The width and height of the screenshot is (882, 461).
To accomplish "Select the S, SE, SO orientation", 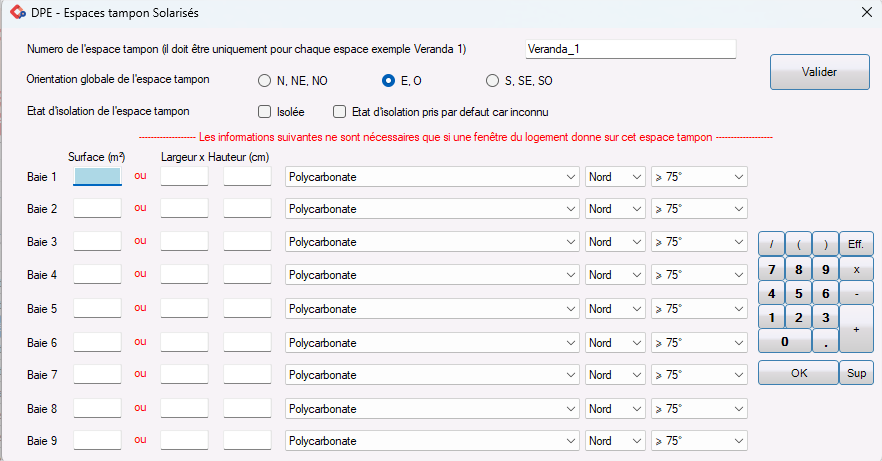I will point(492,81).
